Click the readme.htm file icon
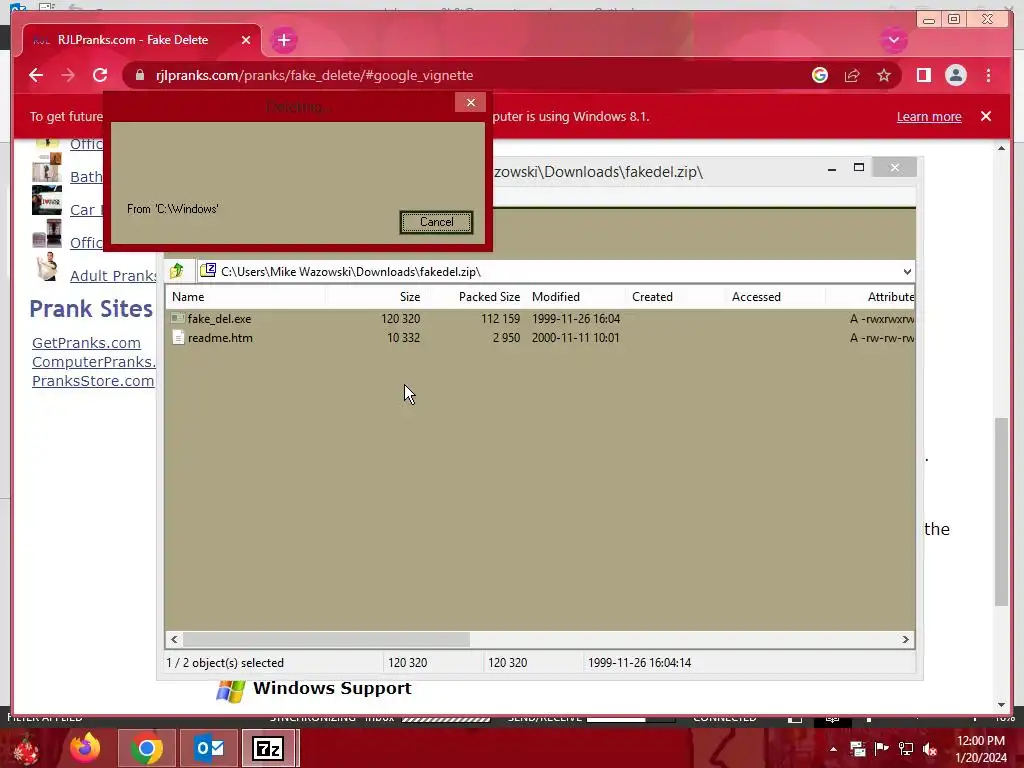 tap(178, 337)
